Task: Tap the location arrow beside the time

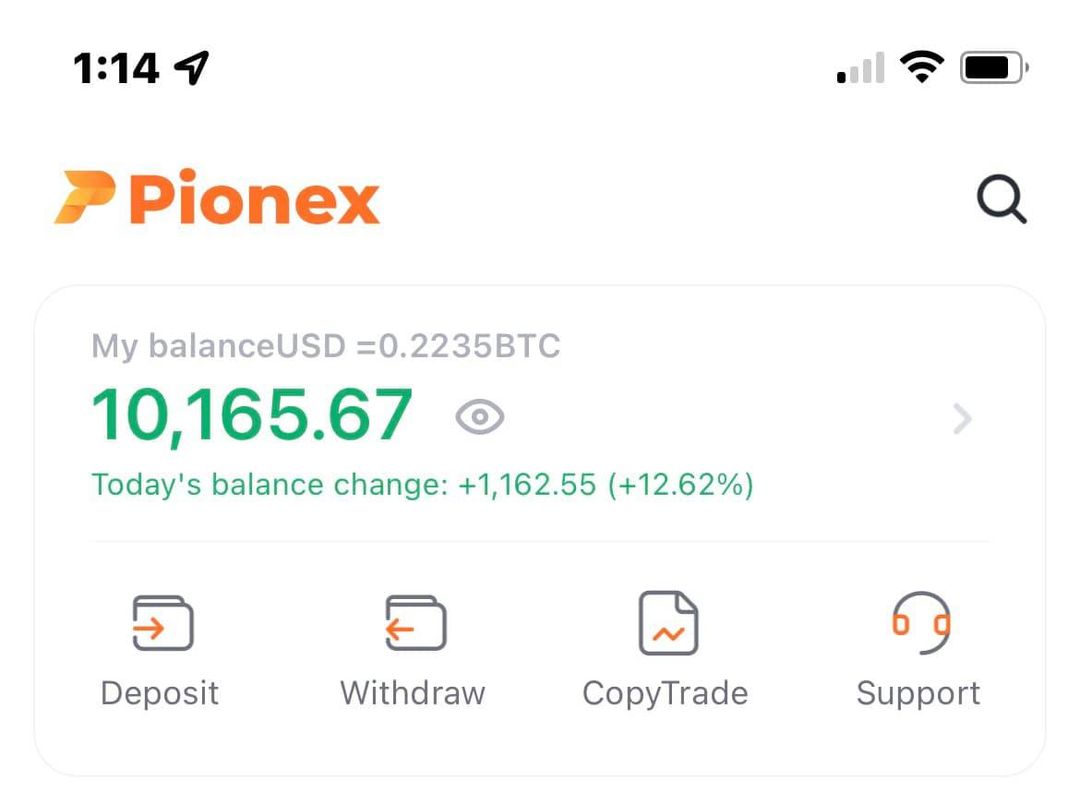Action: click(x=191, y=67)
